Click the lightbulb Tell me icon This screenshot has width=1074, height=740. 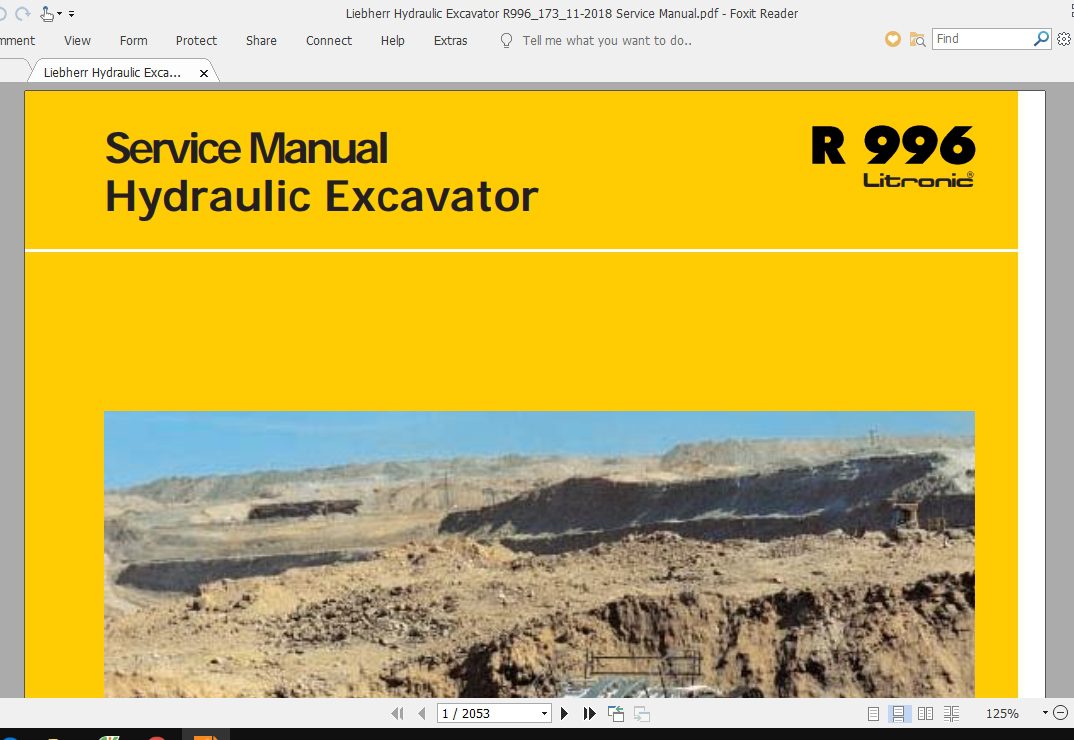pyautogui.click(x=506, y=40)
